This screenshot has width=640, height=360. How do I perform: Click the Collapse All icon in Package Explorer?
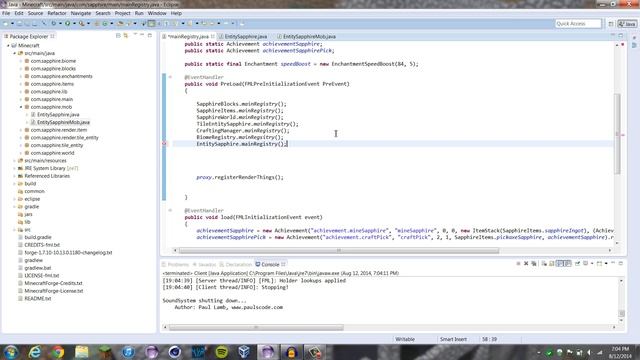pyautogui.click(x=118, y=36)
